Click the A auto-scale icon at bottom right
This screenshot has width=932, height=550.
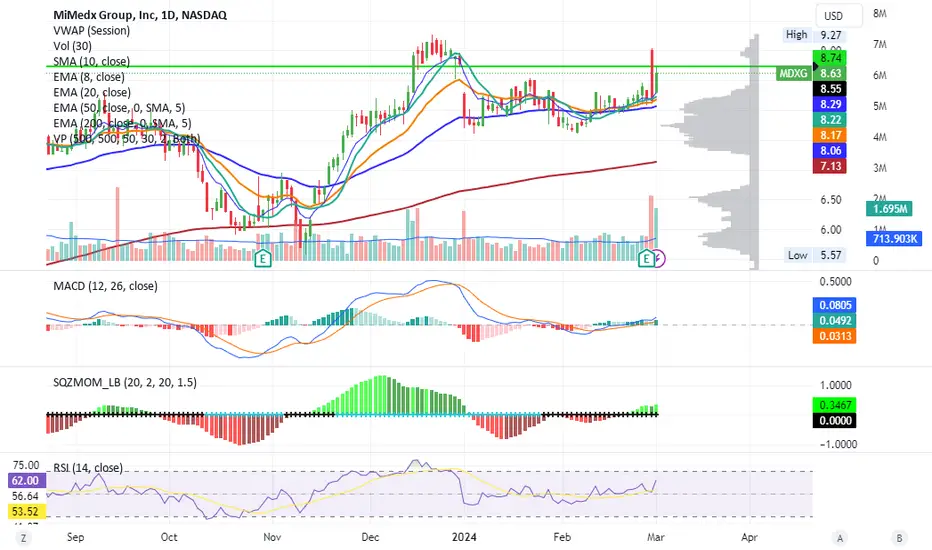[x=840, y=538]
